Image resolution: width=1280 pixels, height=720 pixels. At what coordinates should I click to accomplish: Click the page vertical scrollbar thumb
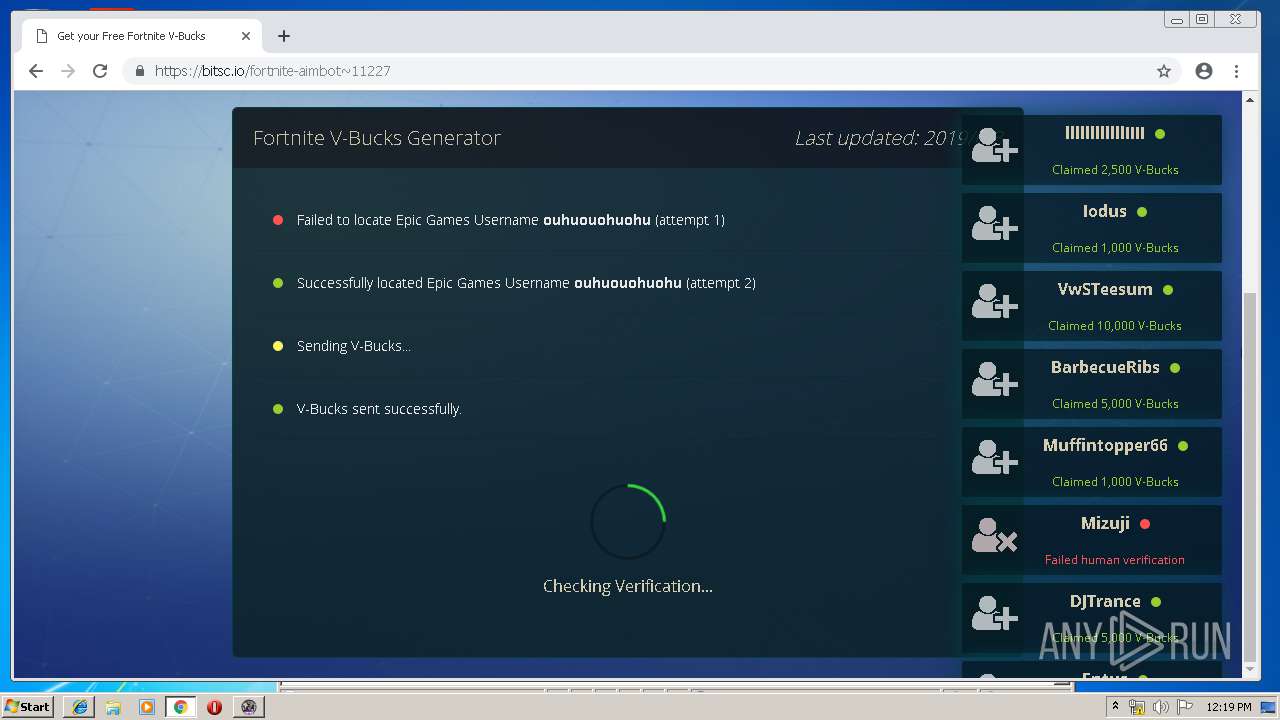coord(1250,477)
